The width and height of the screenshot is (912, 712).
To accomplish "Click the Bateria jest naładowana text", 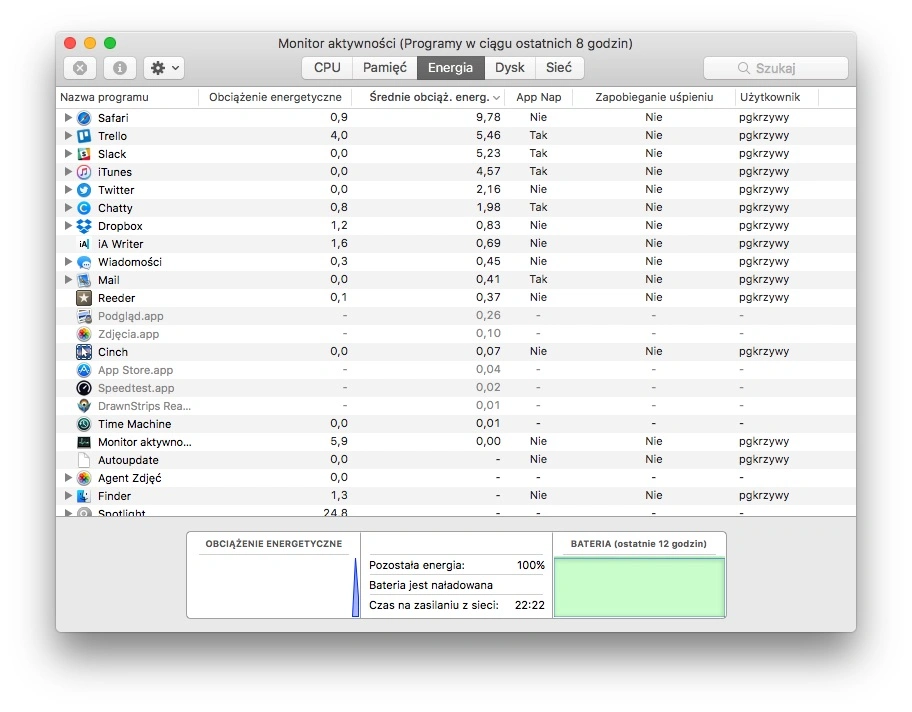I will [431, 585].
